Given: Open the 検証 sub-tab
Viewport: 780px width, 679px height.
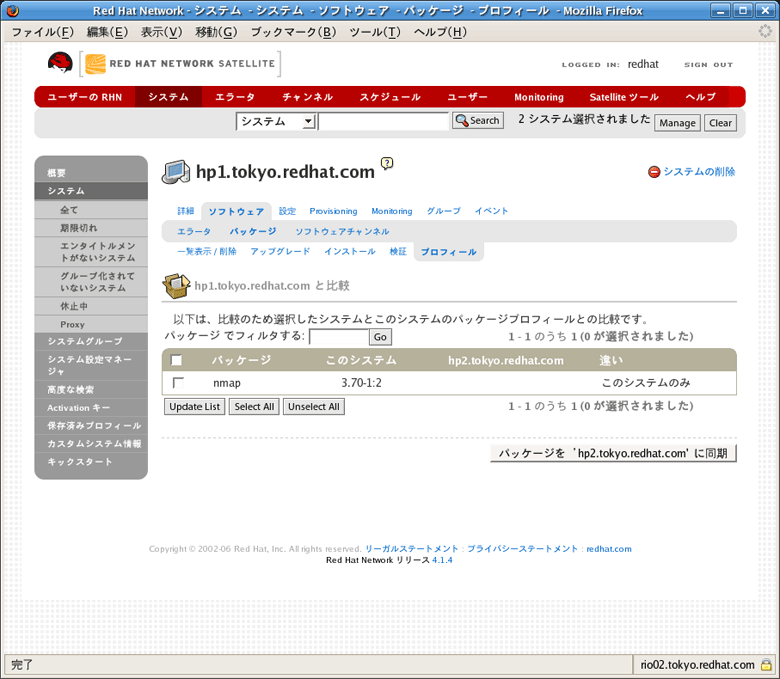Looking at the screenshot, I should (398, 251).
